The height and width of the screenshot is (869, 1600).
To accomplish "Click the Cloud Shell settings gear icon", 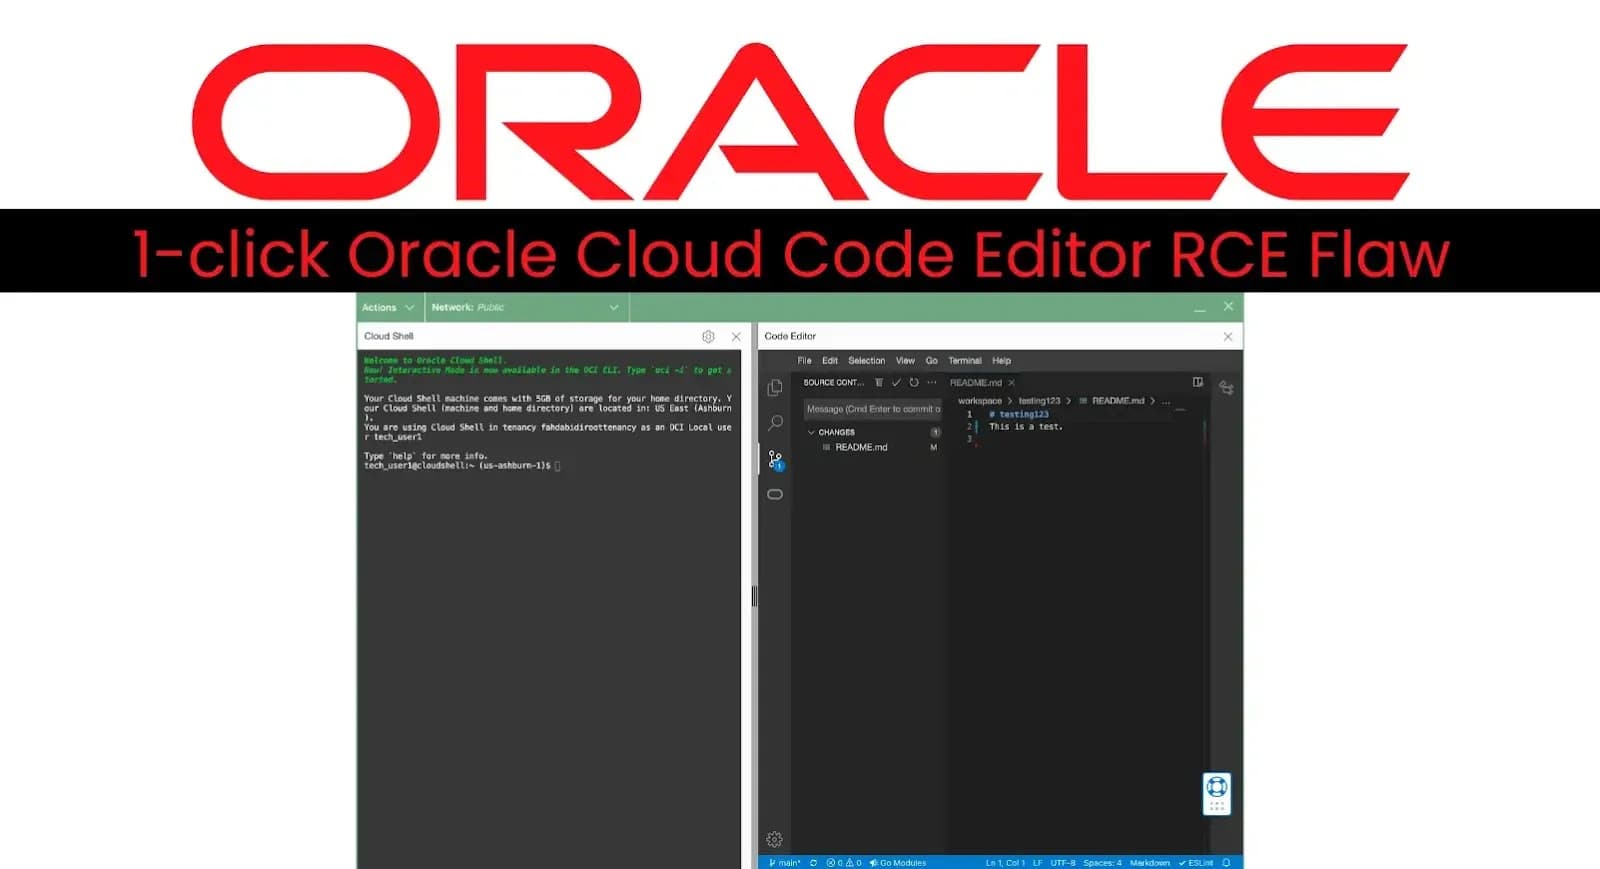I will (x=708, y=337).
